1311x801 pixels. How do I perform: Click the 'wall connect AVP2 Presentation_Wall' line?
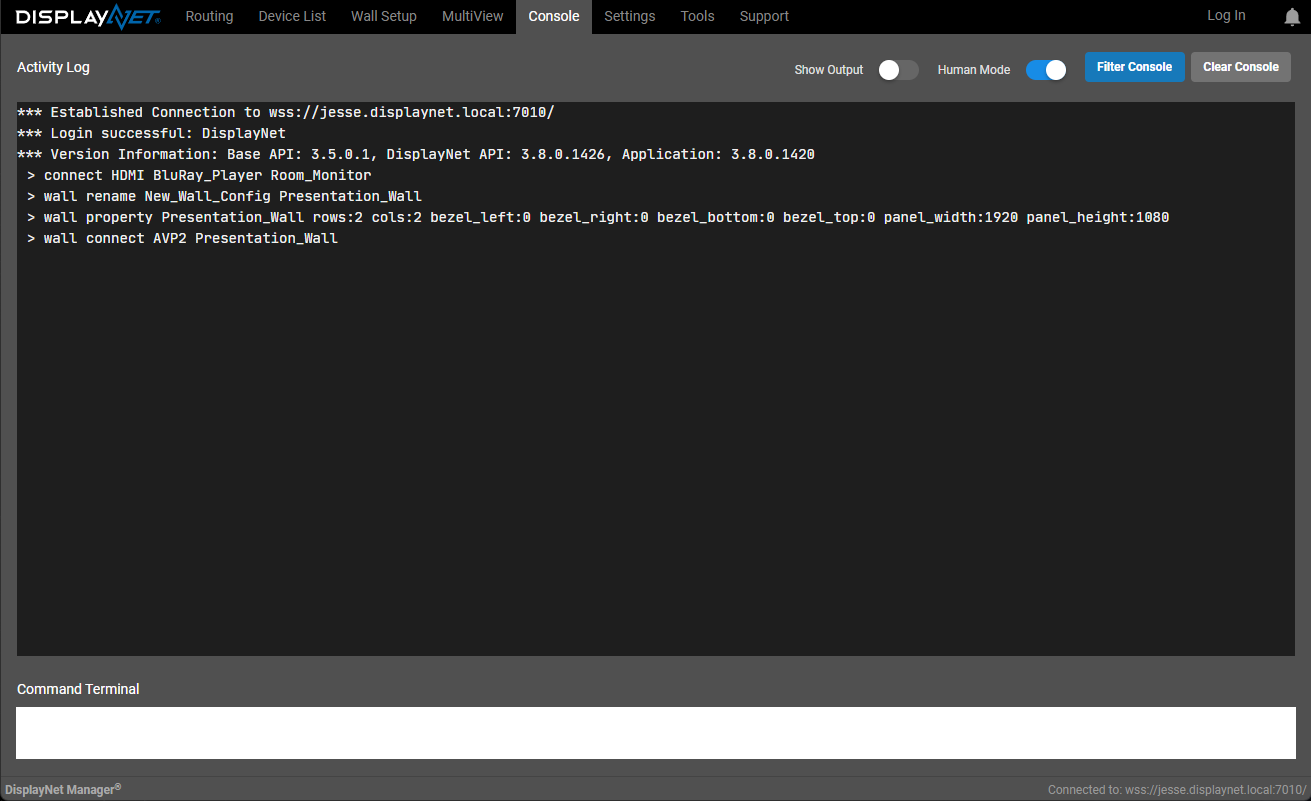[x=183, y=238]
